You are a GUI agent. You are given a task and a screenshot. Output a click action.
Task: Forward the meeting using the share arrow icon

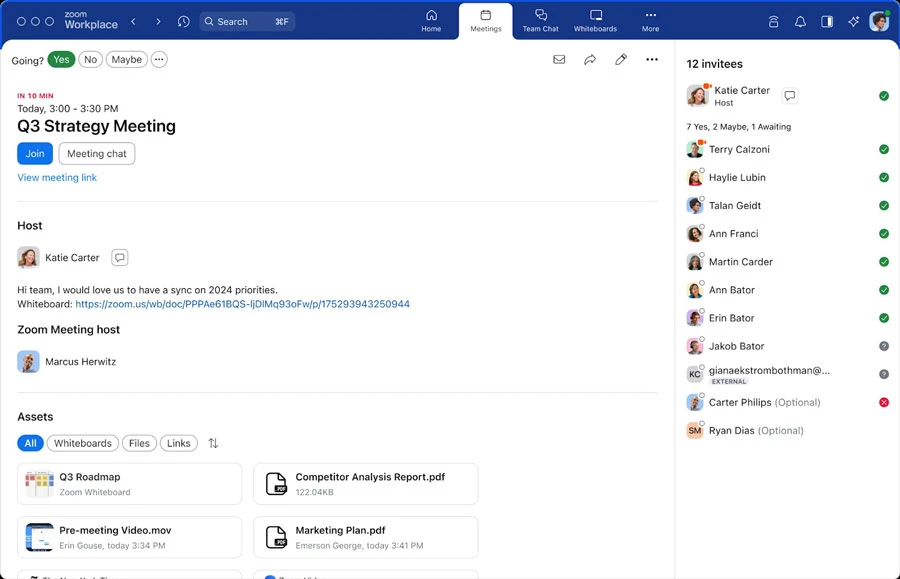(590, 60)
